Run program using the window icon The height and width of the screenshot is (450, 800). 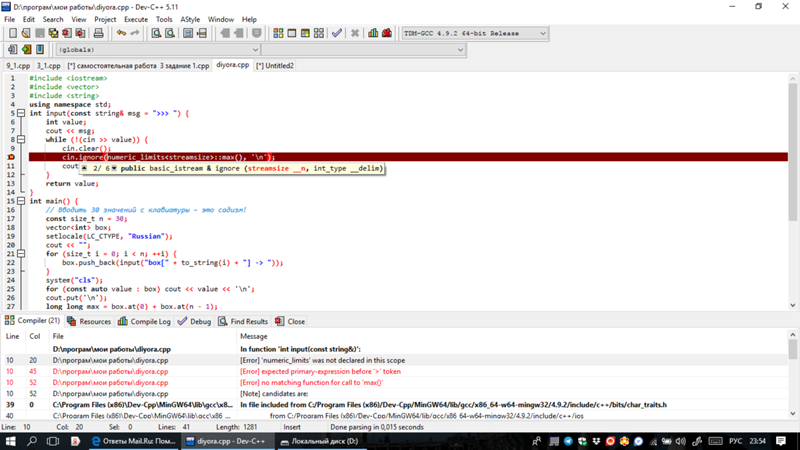[292, 33]
